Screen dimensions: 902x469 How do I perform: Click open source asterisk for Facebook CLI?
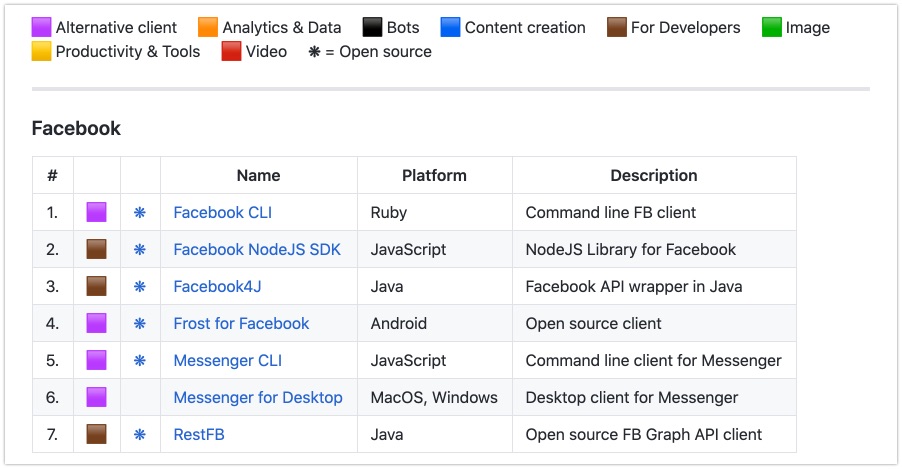pos(140,212)
